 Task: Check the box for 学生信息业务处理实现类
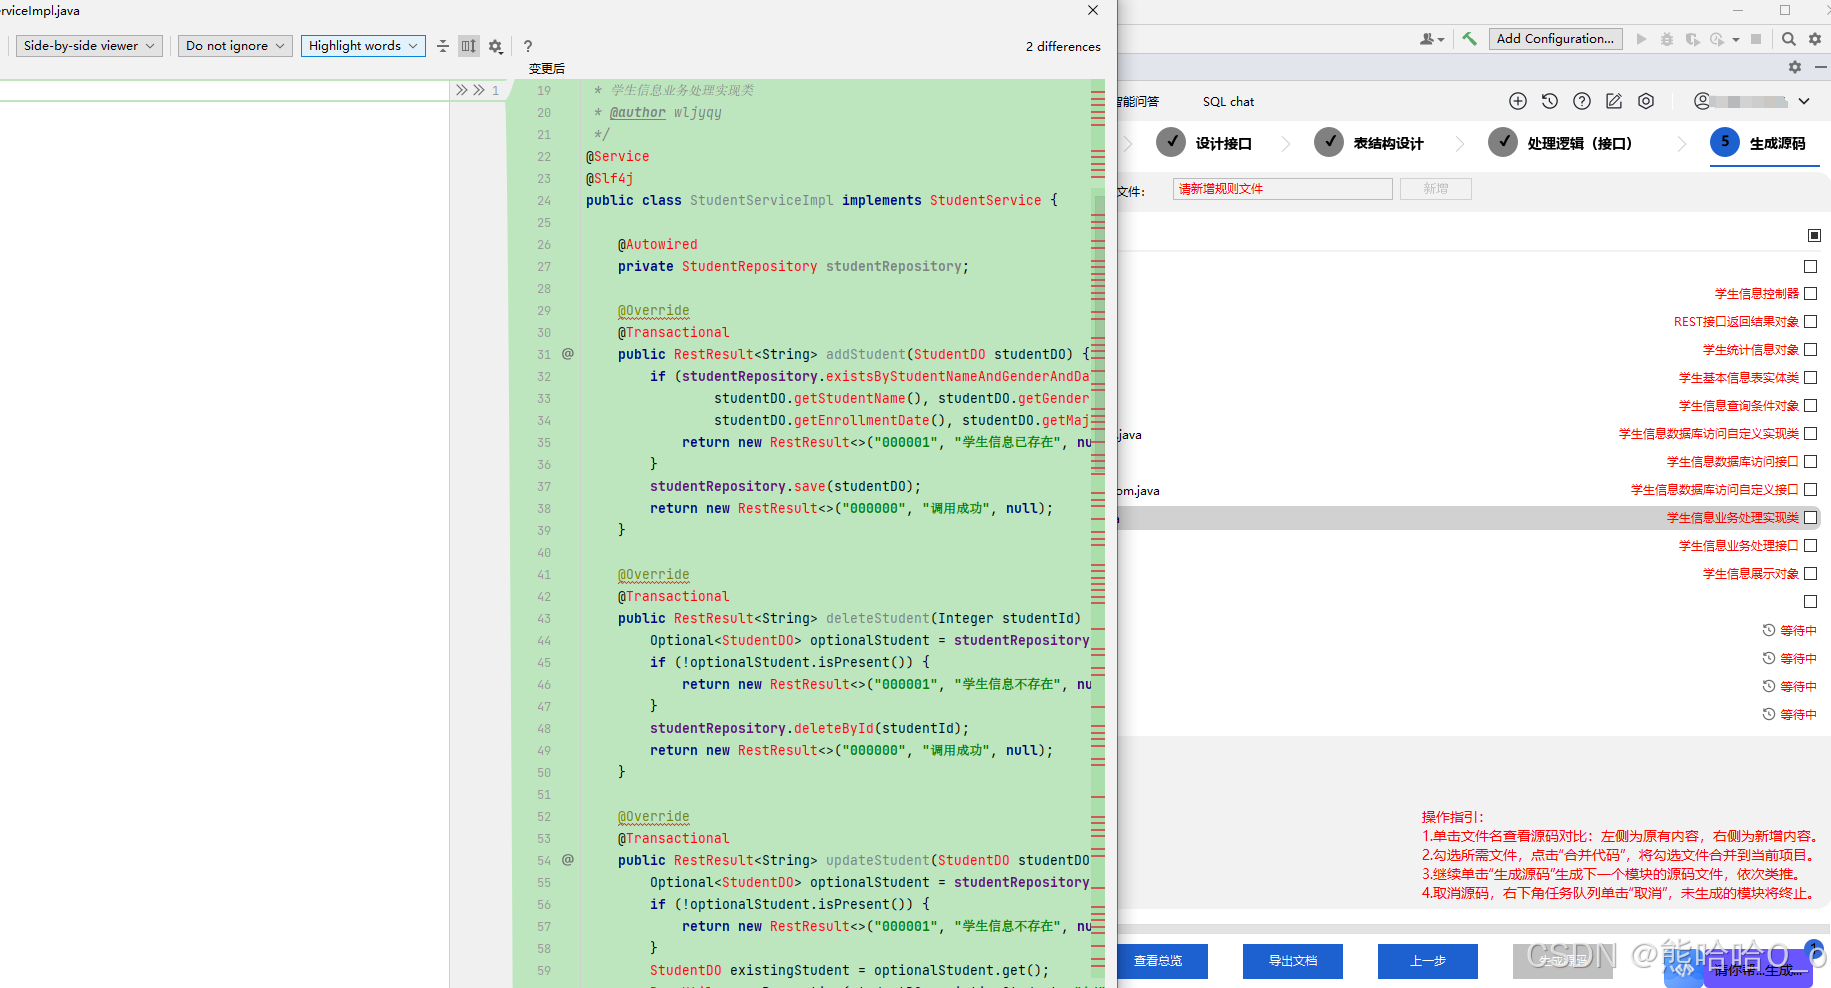click(x=1811, y=518)
